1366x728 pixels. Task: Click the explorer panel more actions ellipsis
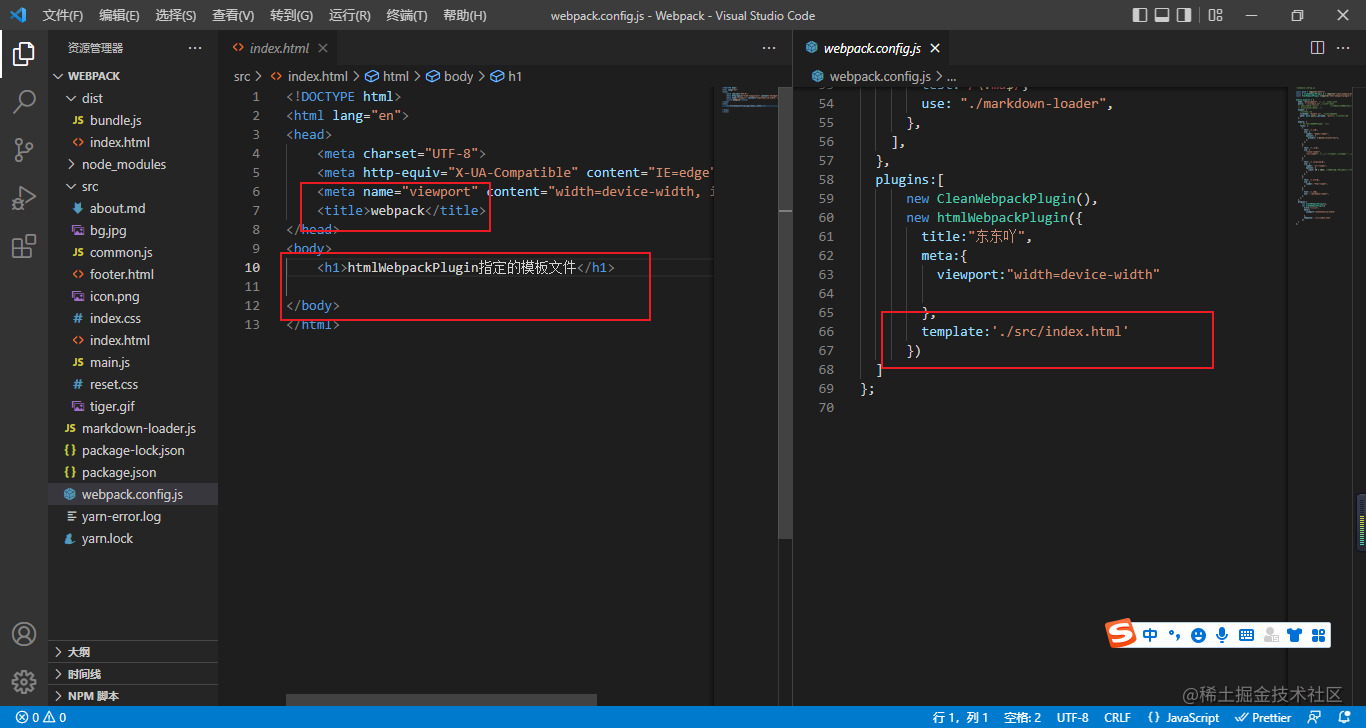pos(195,48)
